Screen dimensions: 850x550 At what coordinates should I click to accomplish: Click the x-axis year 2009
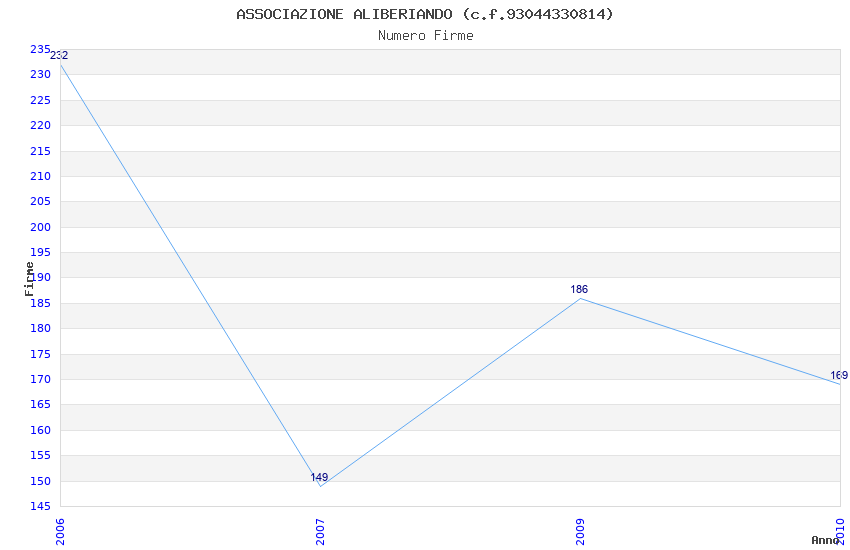click(x=581, y=532)
